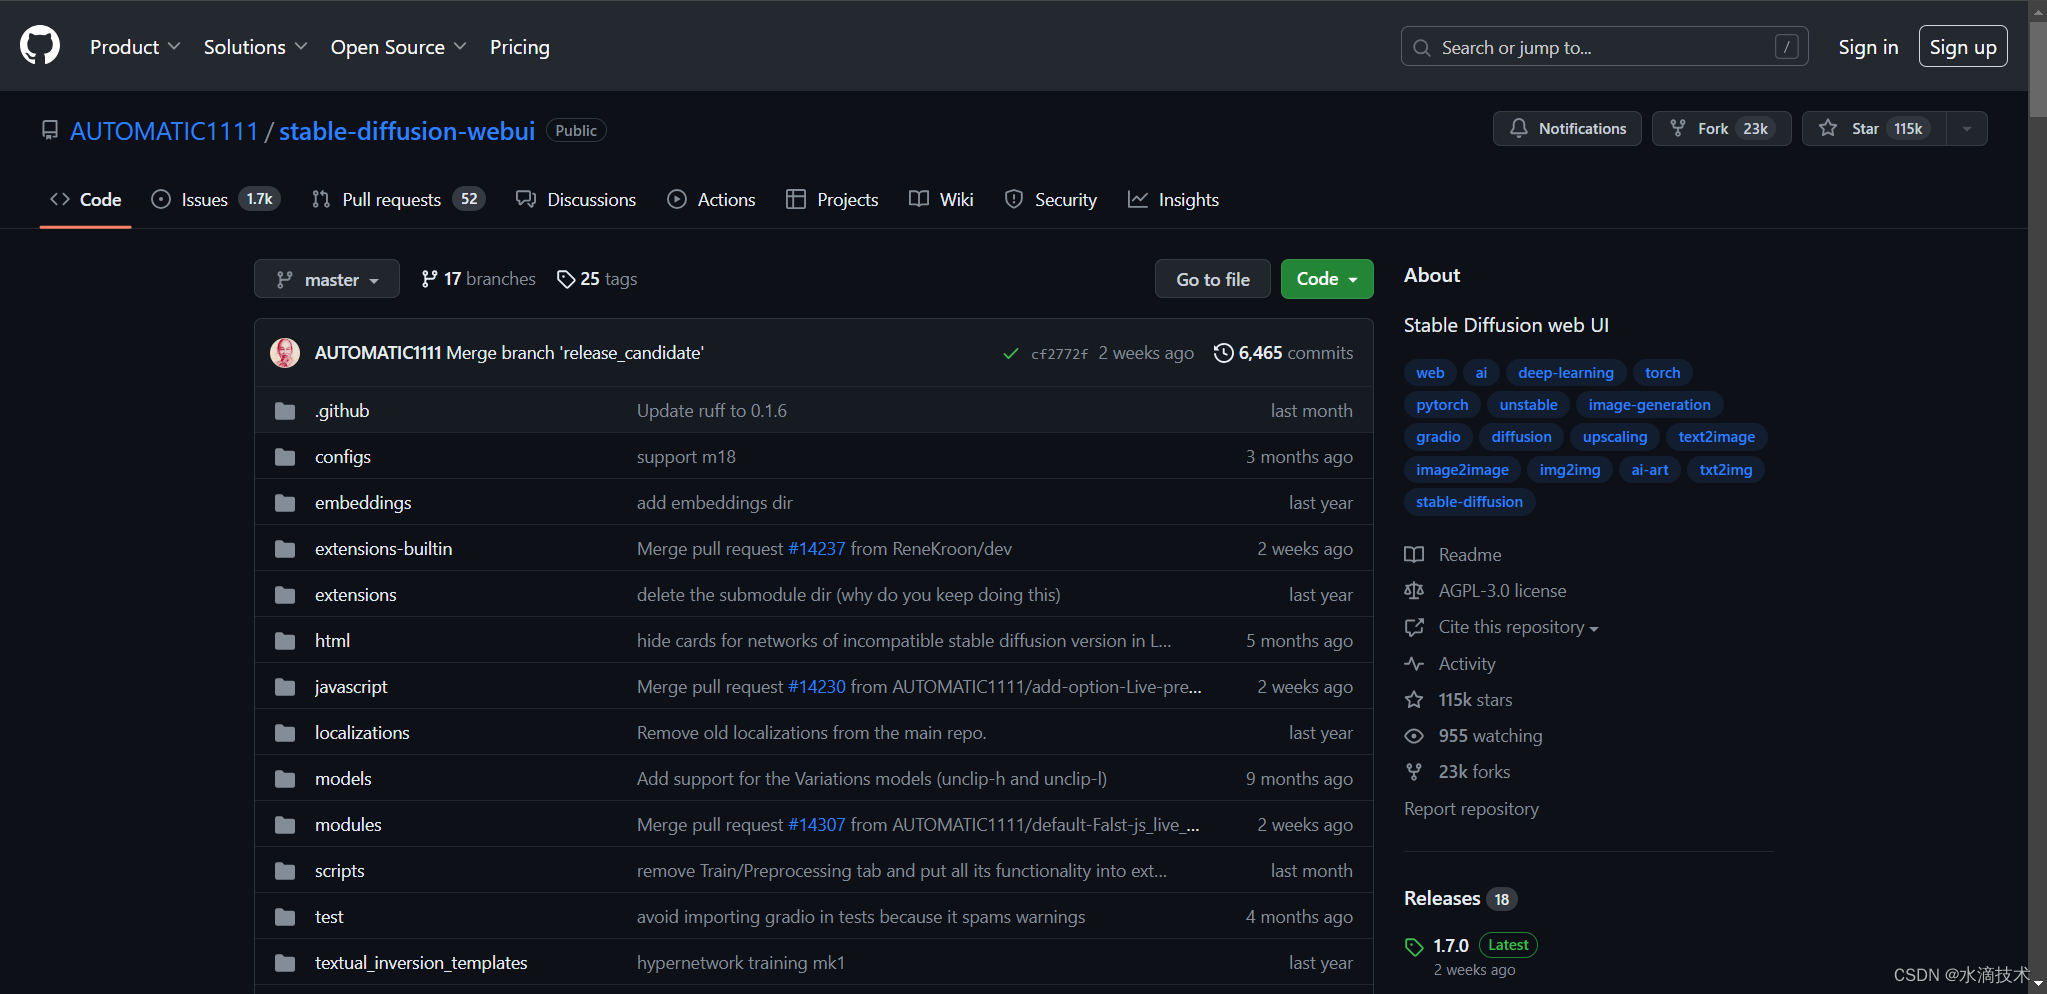The width and height of the screenshot is (2047, 994).
Task: Click the branches icon beside 17 branches
Action: point(430,279)
